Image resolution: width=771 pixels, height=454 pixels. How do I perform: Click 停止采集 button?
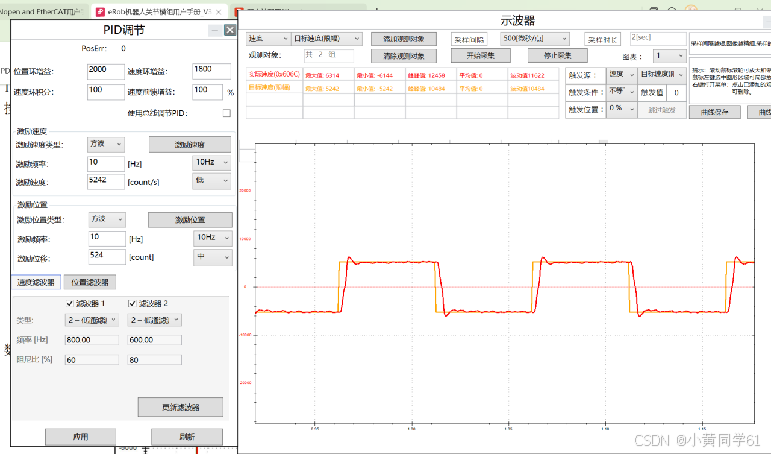[558, 56]
